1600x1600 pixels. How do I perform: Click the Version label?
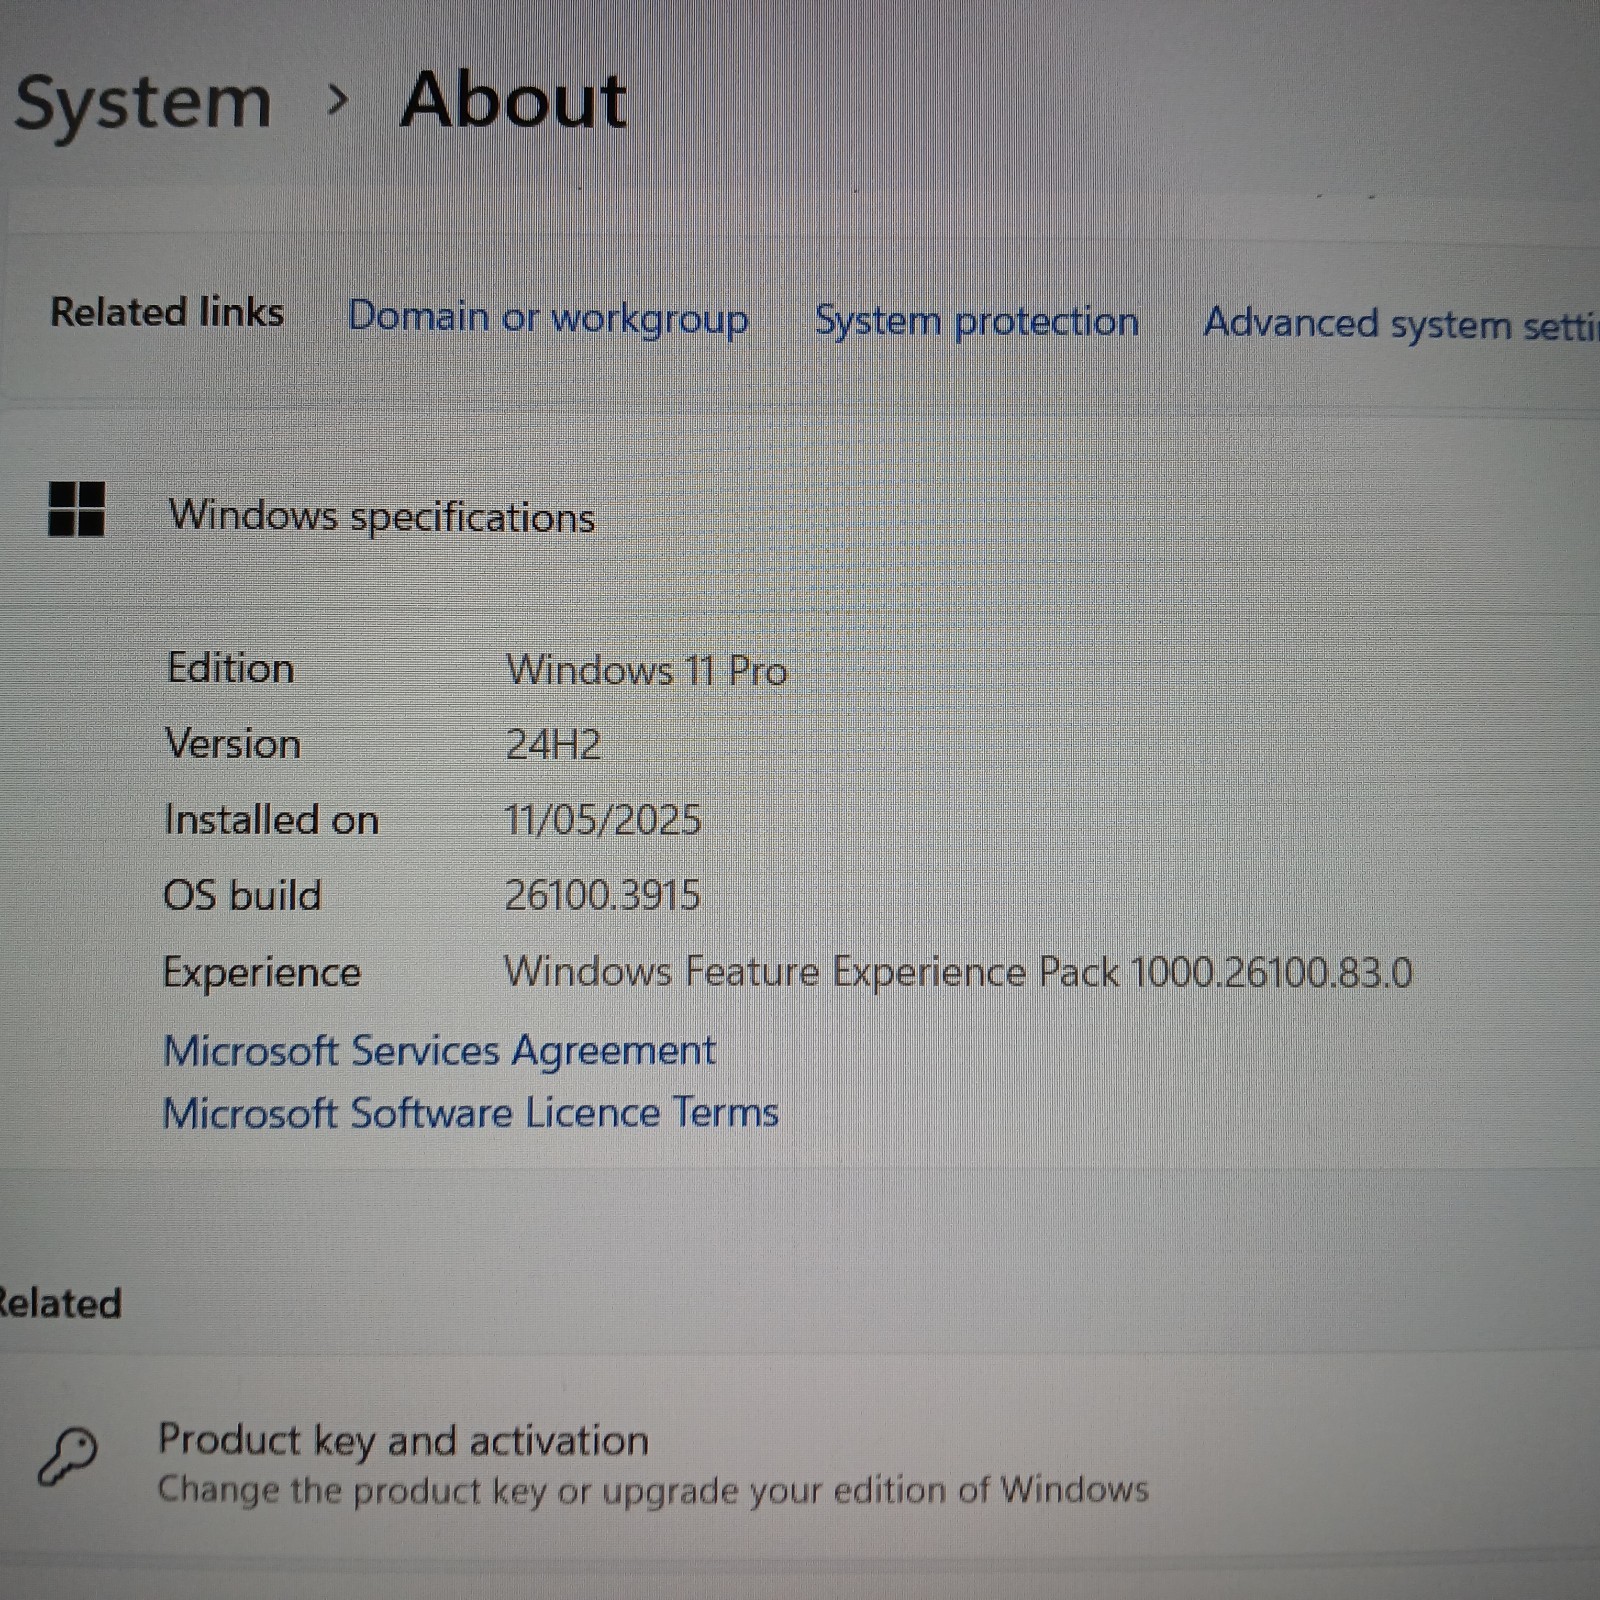coord(232,744)
